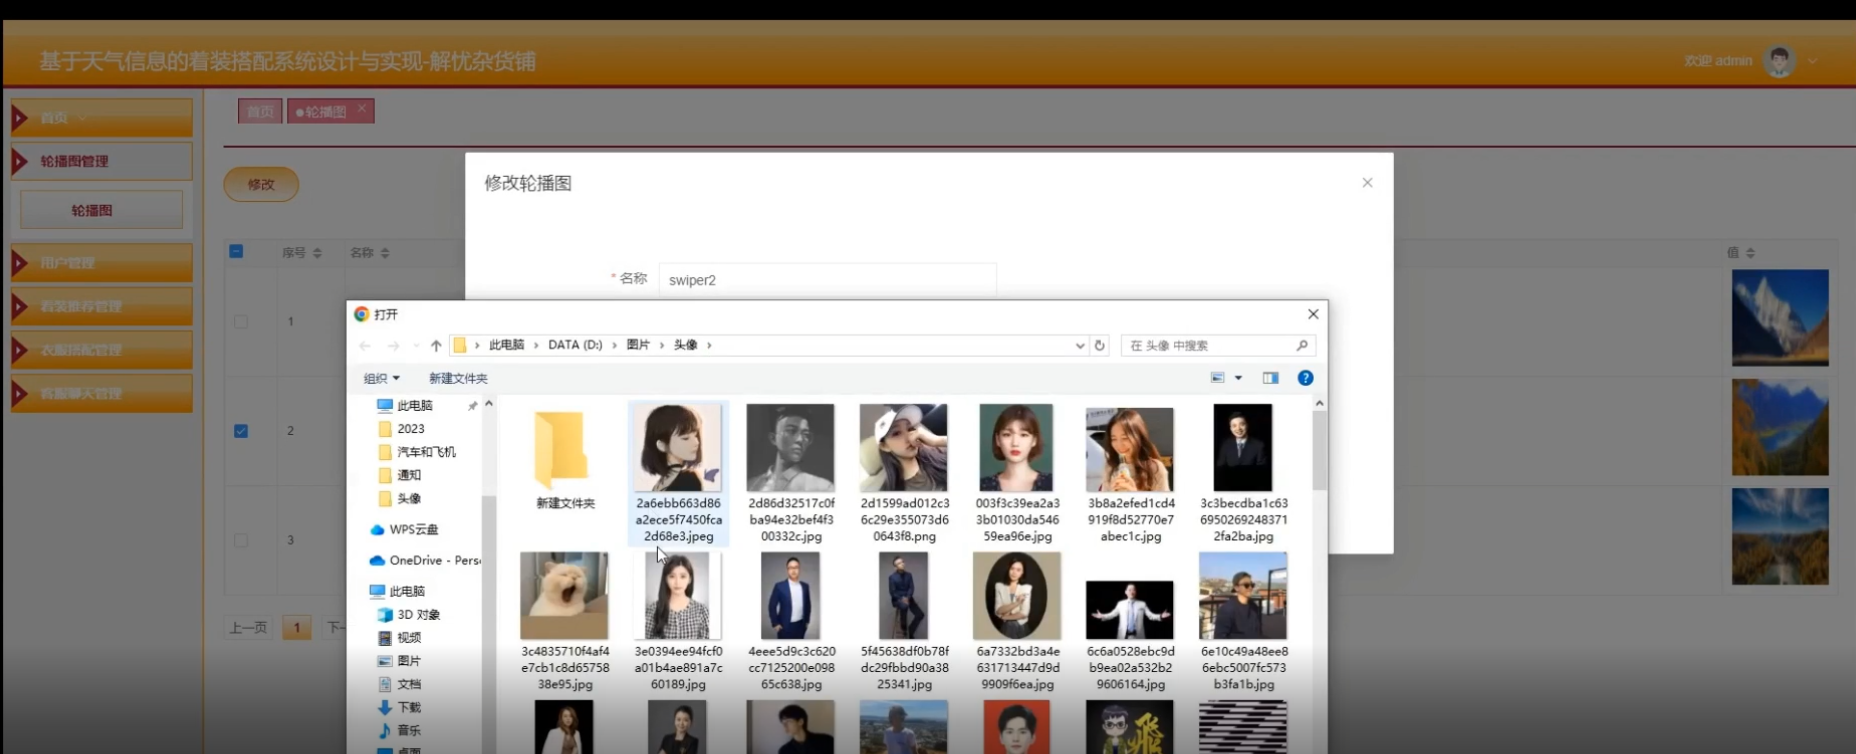Refresh the 头像 folder listing
Image resolution: width=1856 pixels, height=754 pixels.
(x=1100, y=345)
